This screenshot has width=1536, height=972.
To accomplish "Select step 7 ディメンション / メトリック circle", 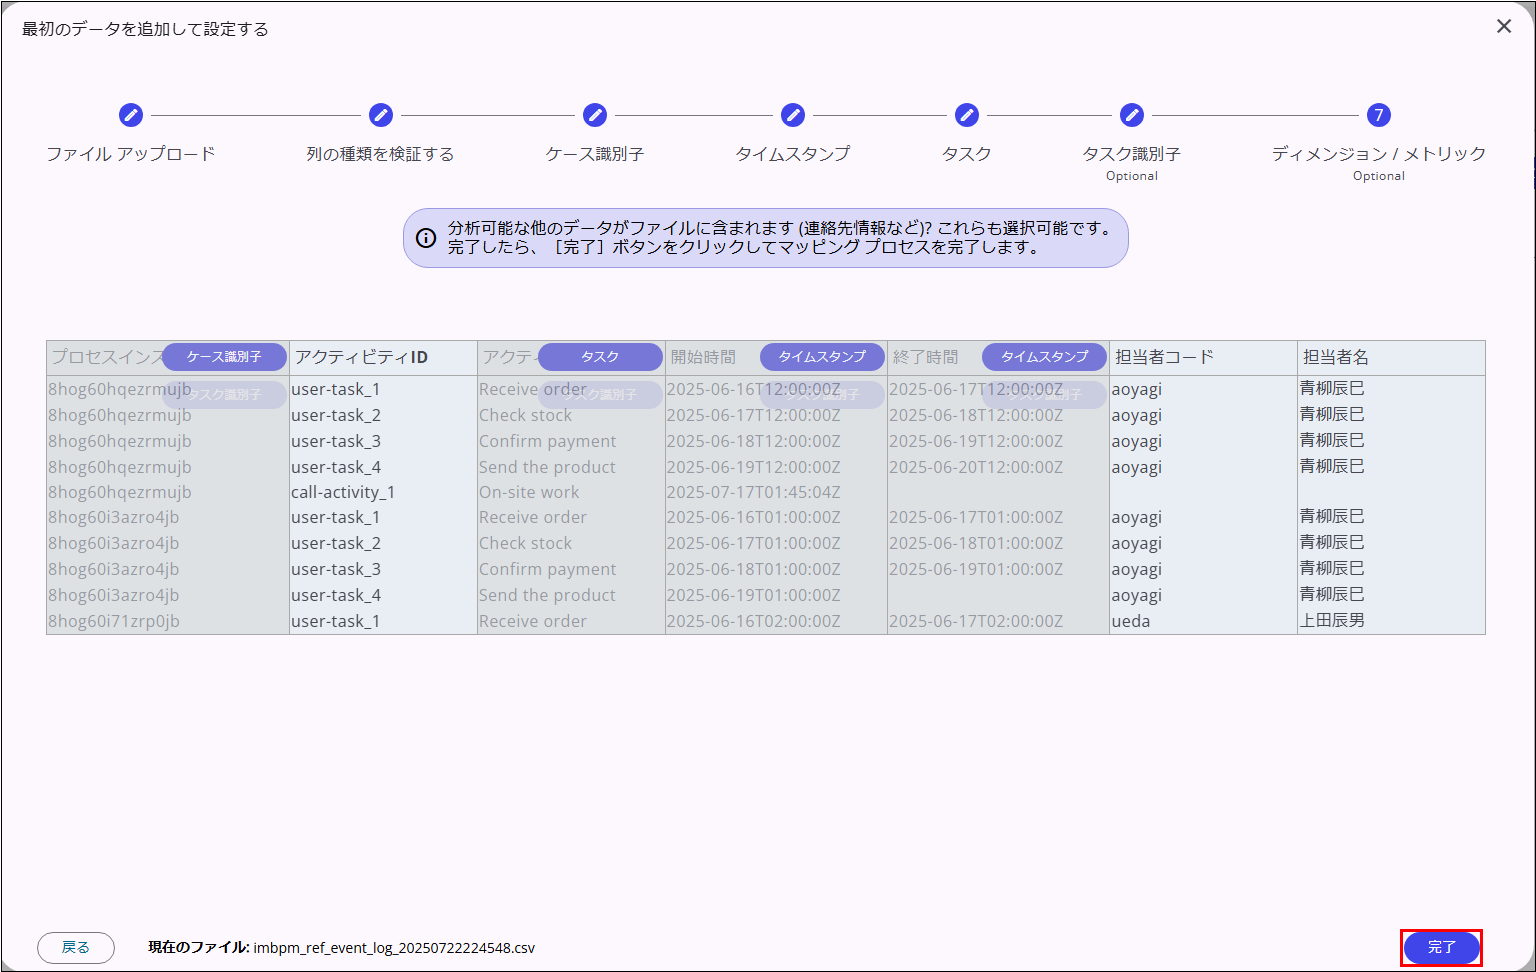I will 1379,115.
